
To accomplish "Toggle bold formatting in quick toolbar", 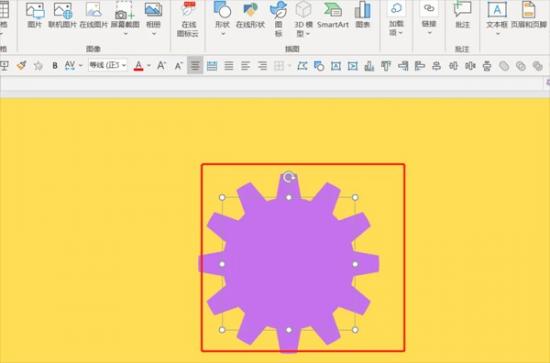I will click(x=55, y=66).
